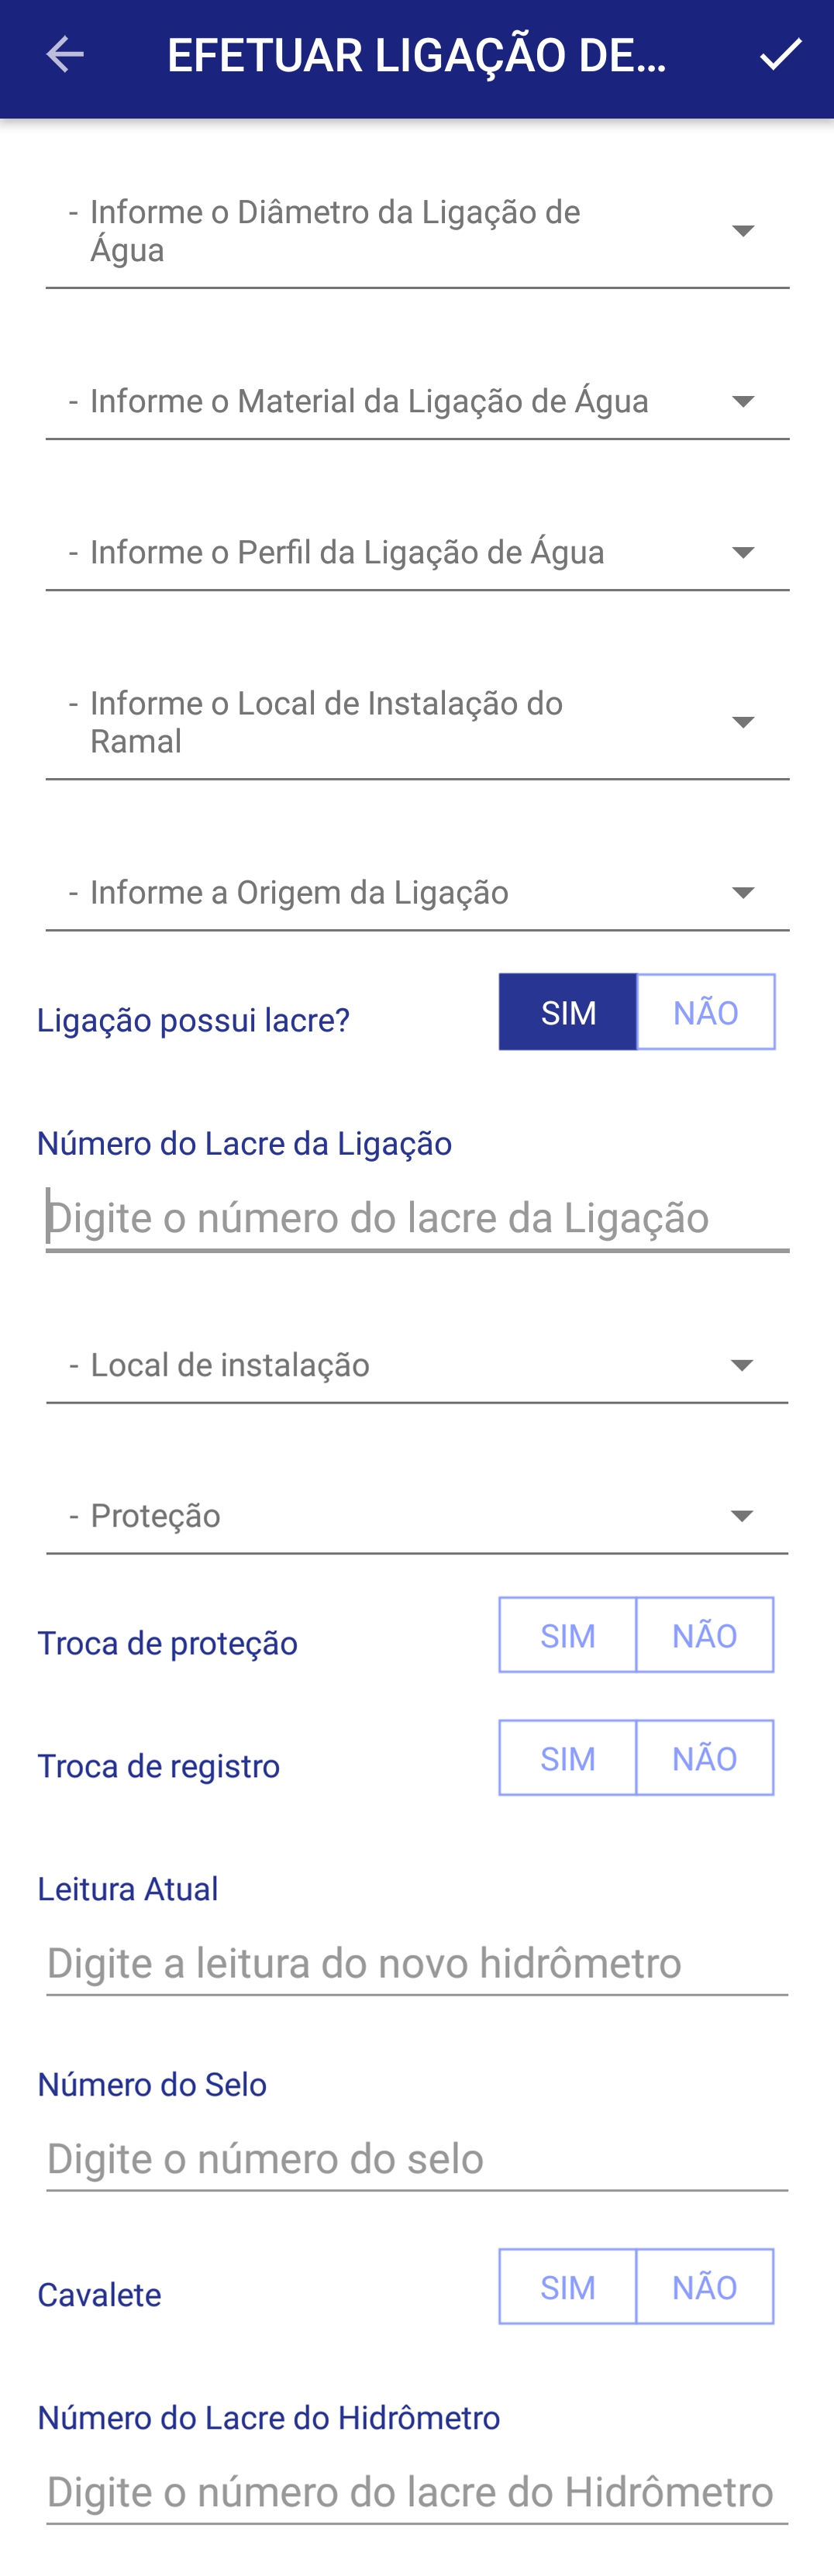
Task: Expand the Material da Ligação de Água dropdown
Action: pyautogui.click(x=417, y=402)
